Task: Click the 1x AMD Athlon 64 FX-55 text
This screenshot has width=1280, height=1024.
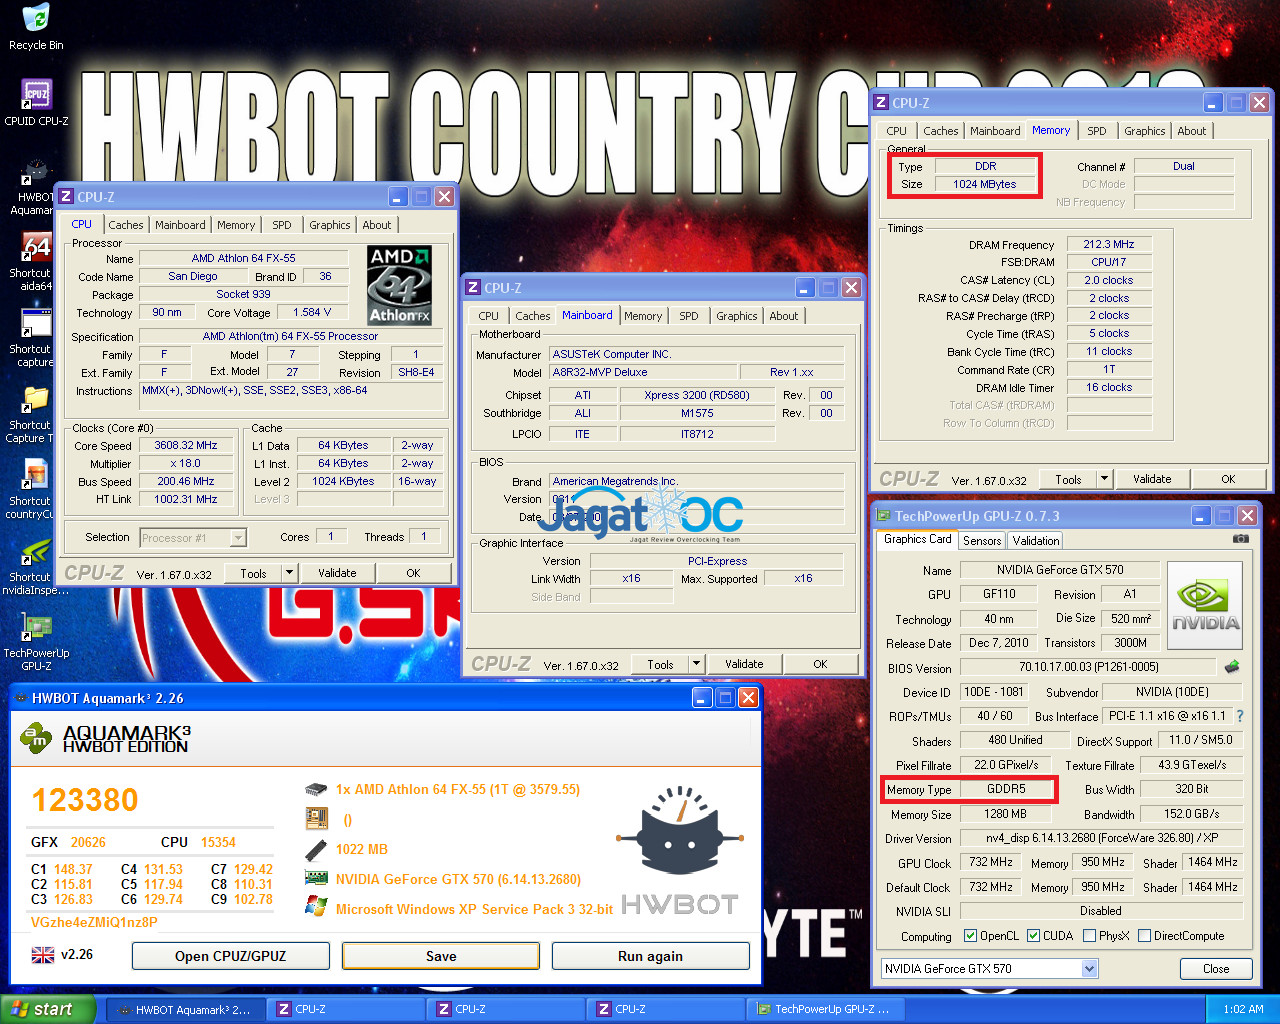Action: point(458,790)
